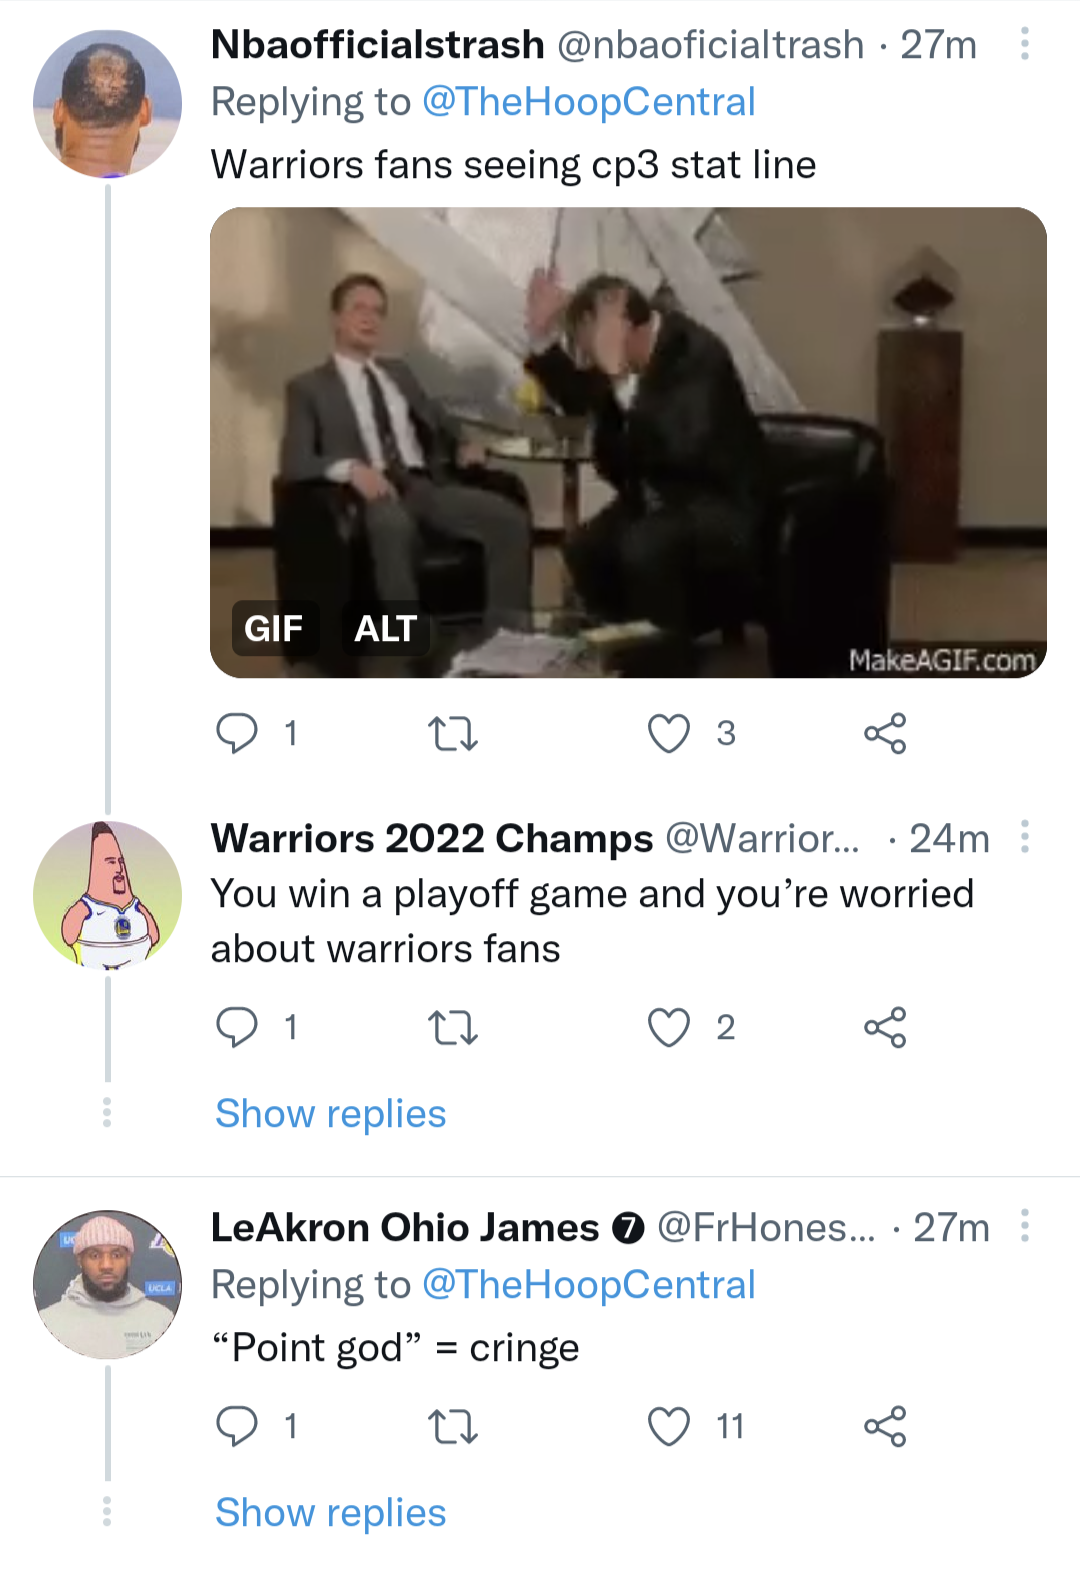
Task: Open more options for LeAkron Ohio James tweet
Action: click(1024, 1226)
